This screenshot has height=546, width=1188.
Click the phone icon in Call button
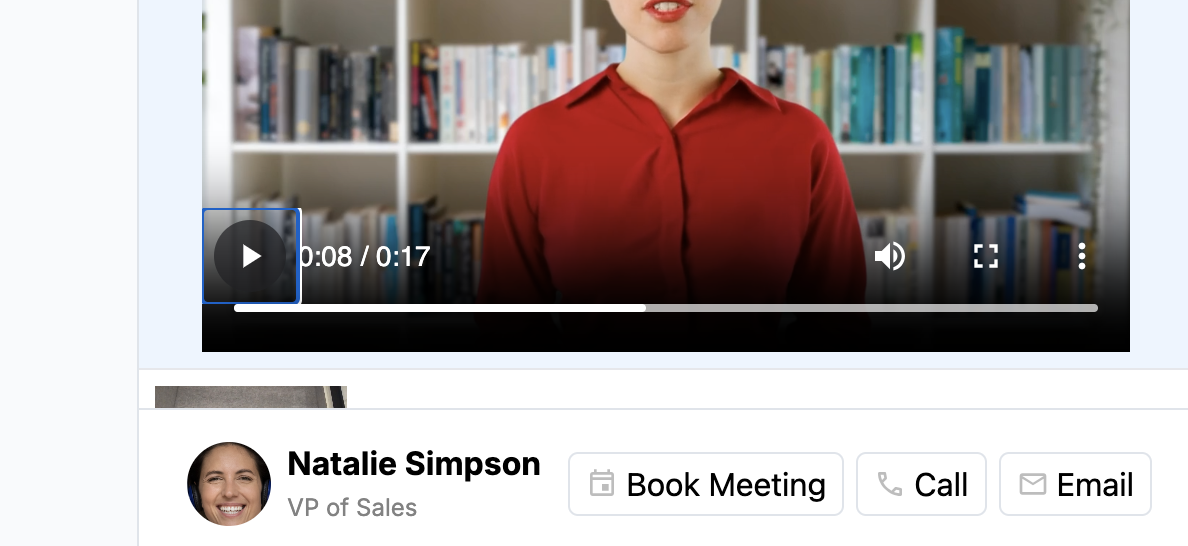(889, 484)
